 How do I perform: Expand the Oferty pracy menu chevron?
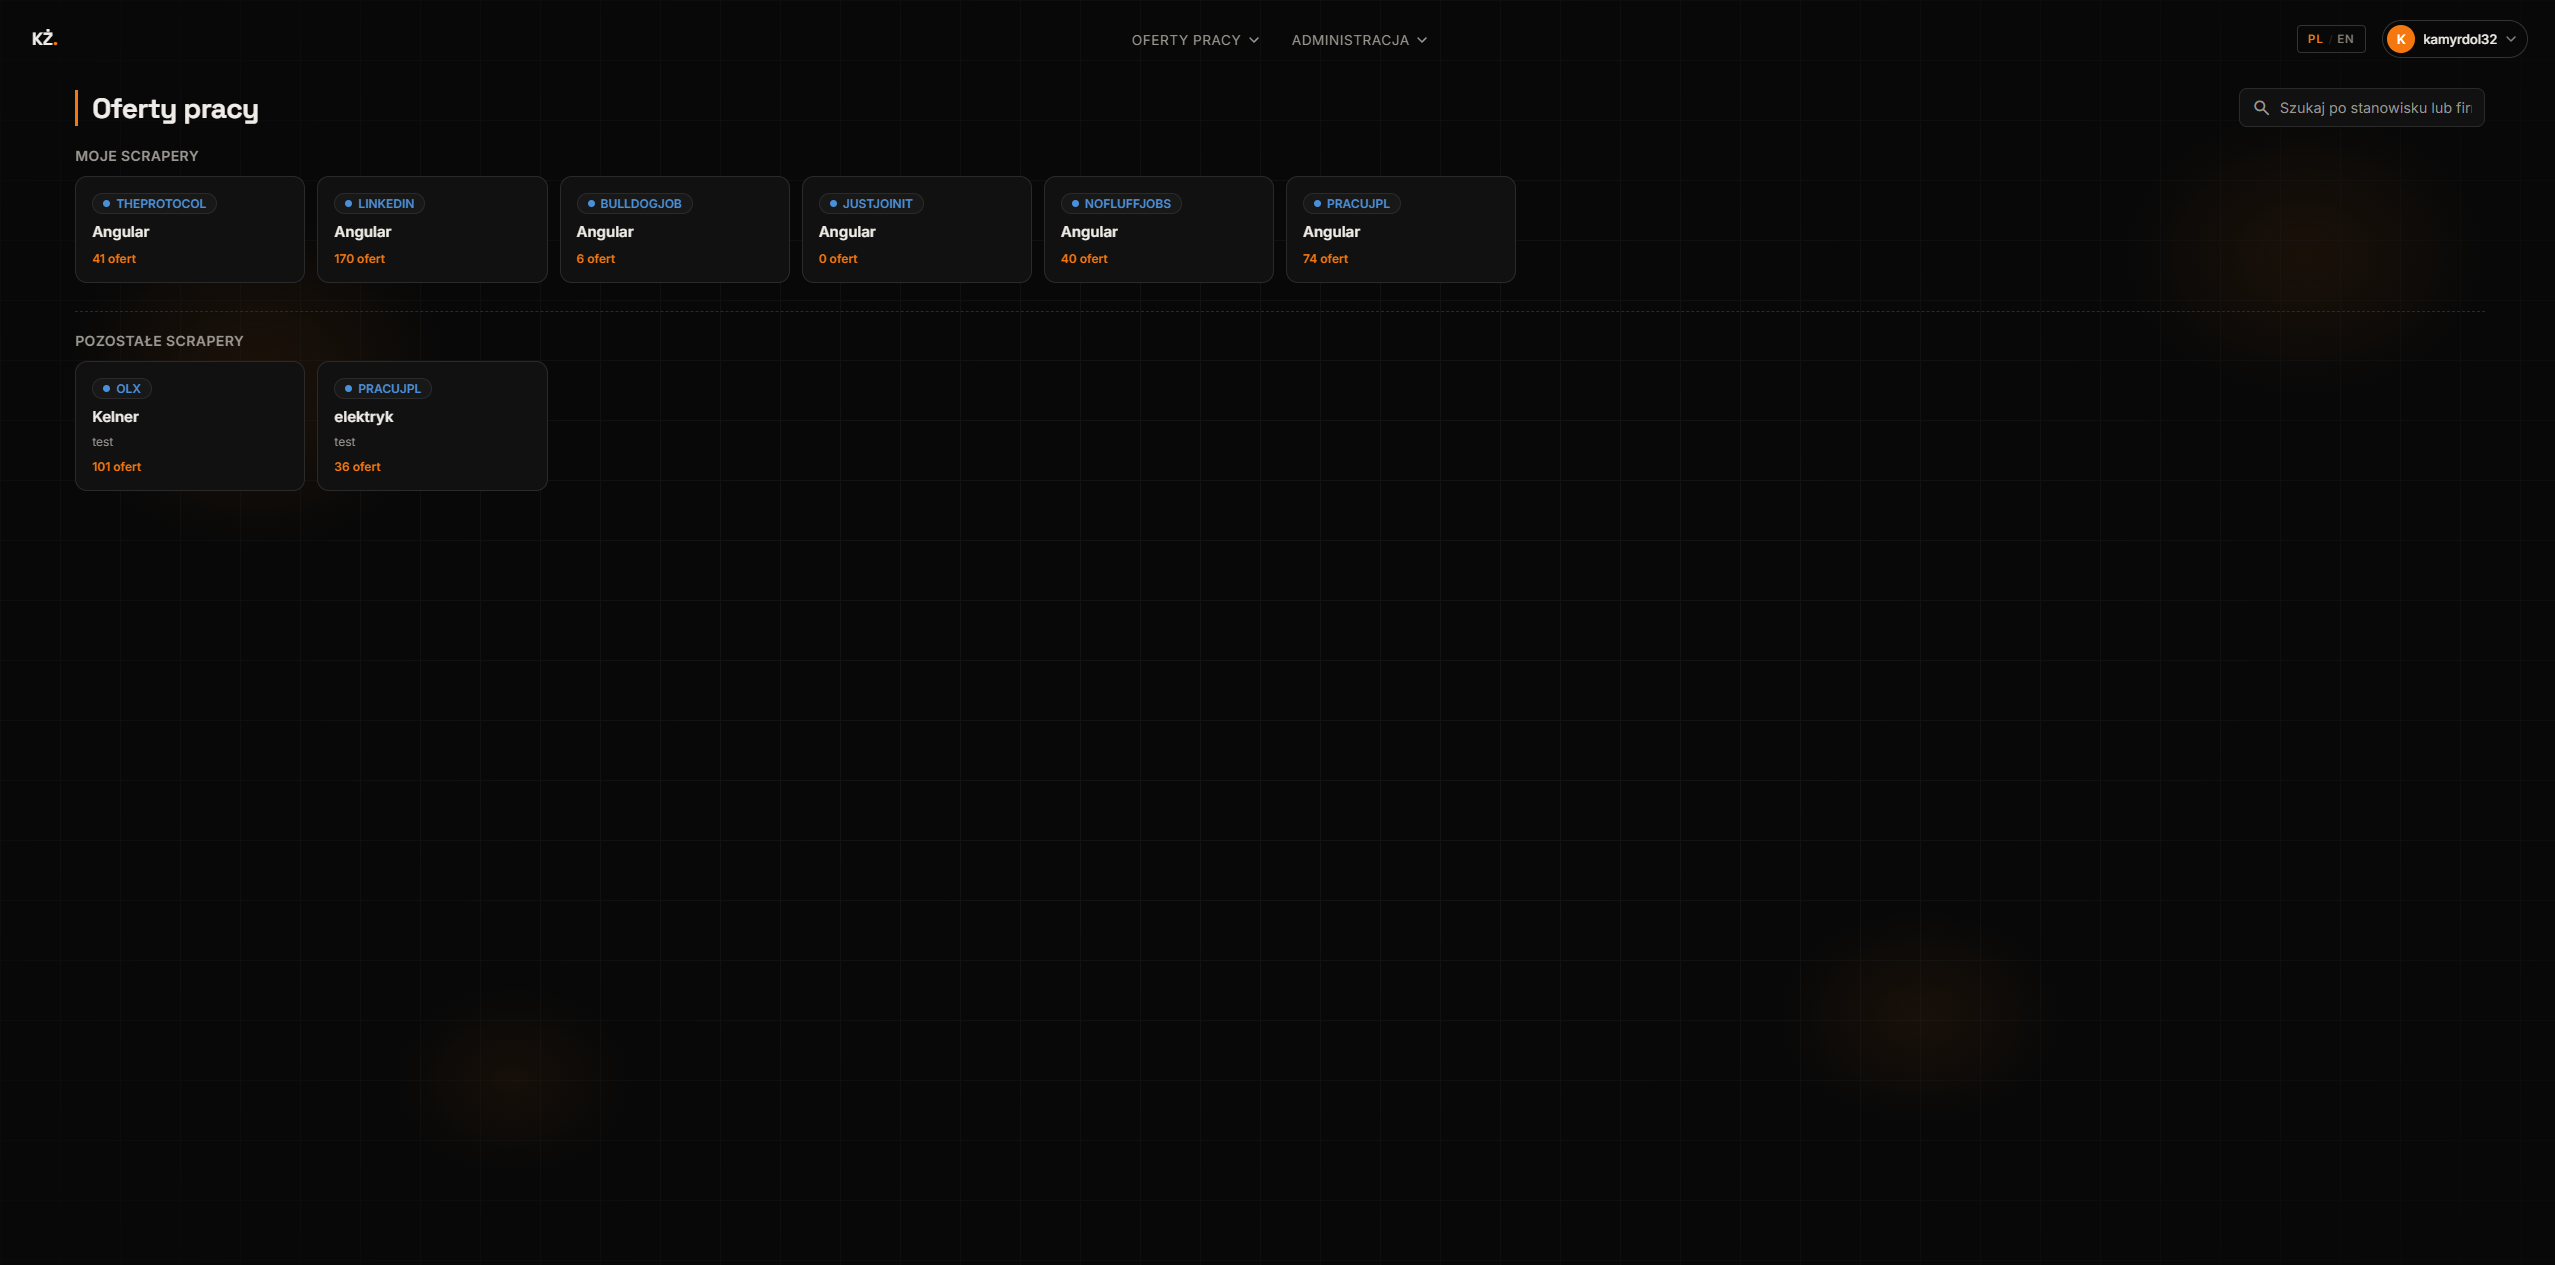point(1254,41)
